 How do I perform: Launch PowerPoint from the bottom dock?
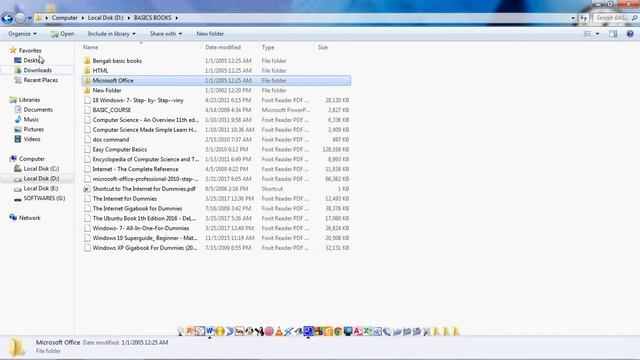point(190,331)
